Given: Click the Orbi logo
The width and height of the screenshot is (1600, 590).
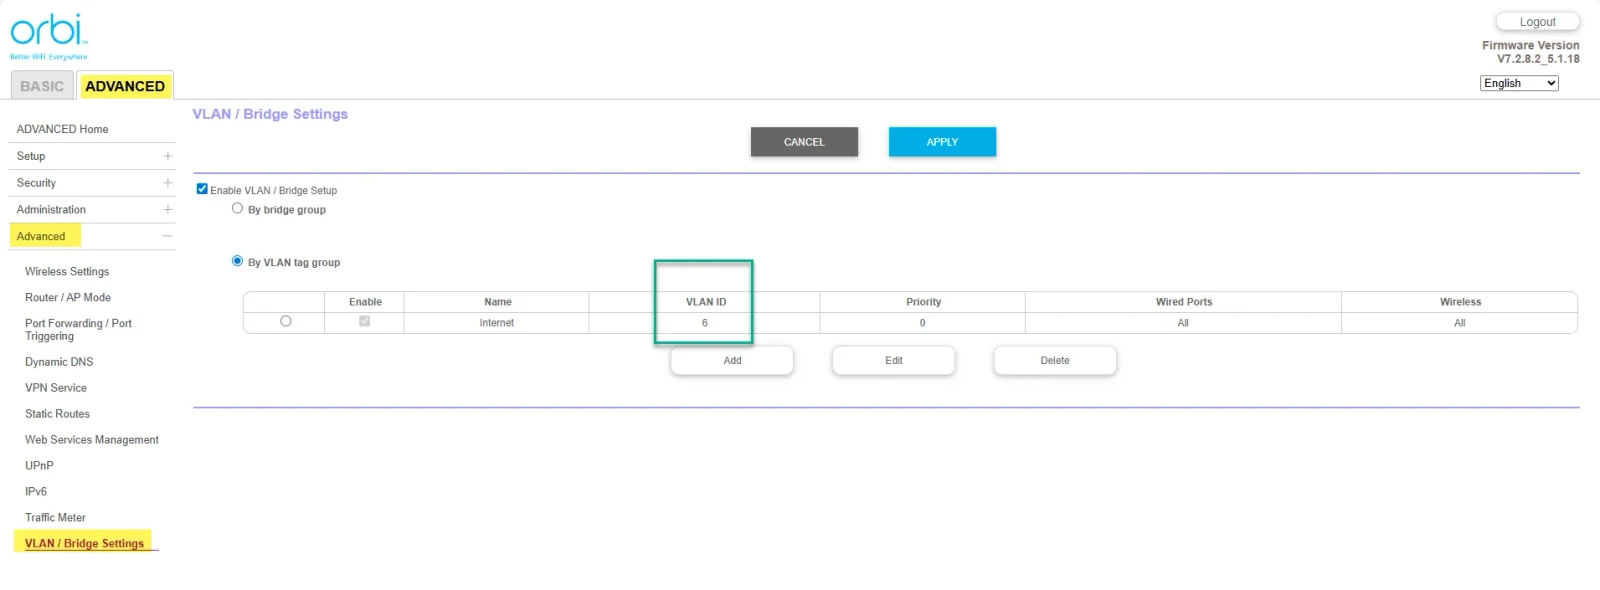Looking at the screenshot, I should click(49, 36).
